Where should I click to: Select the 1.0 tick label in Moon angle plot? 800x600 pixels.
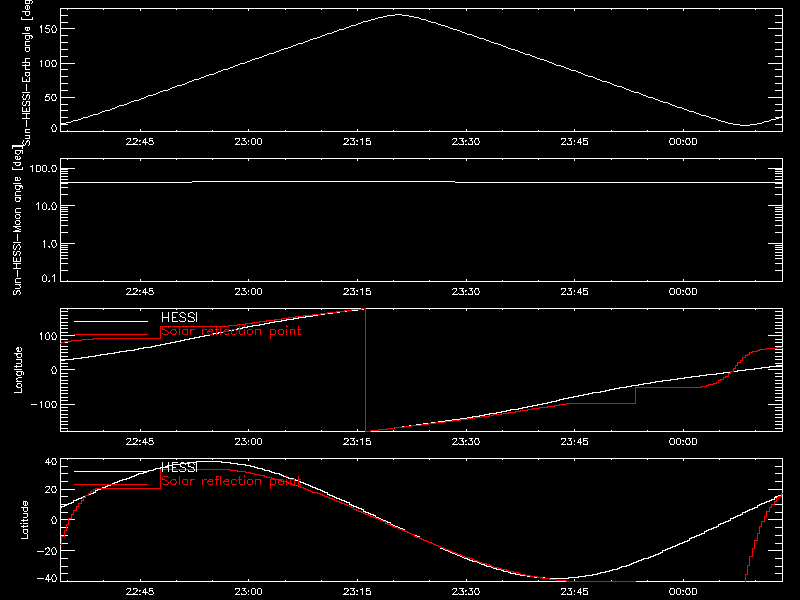pyautogui.click(x=50, y=244)
